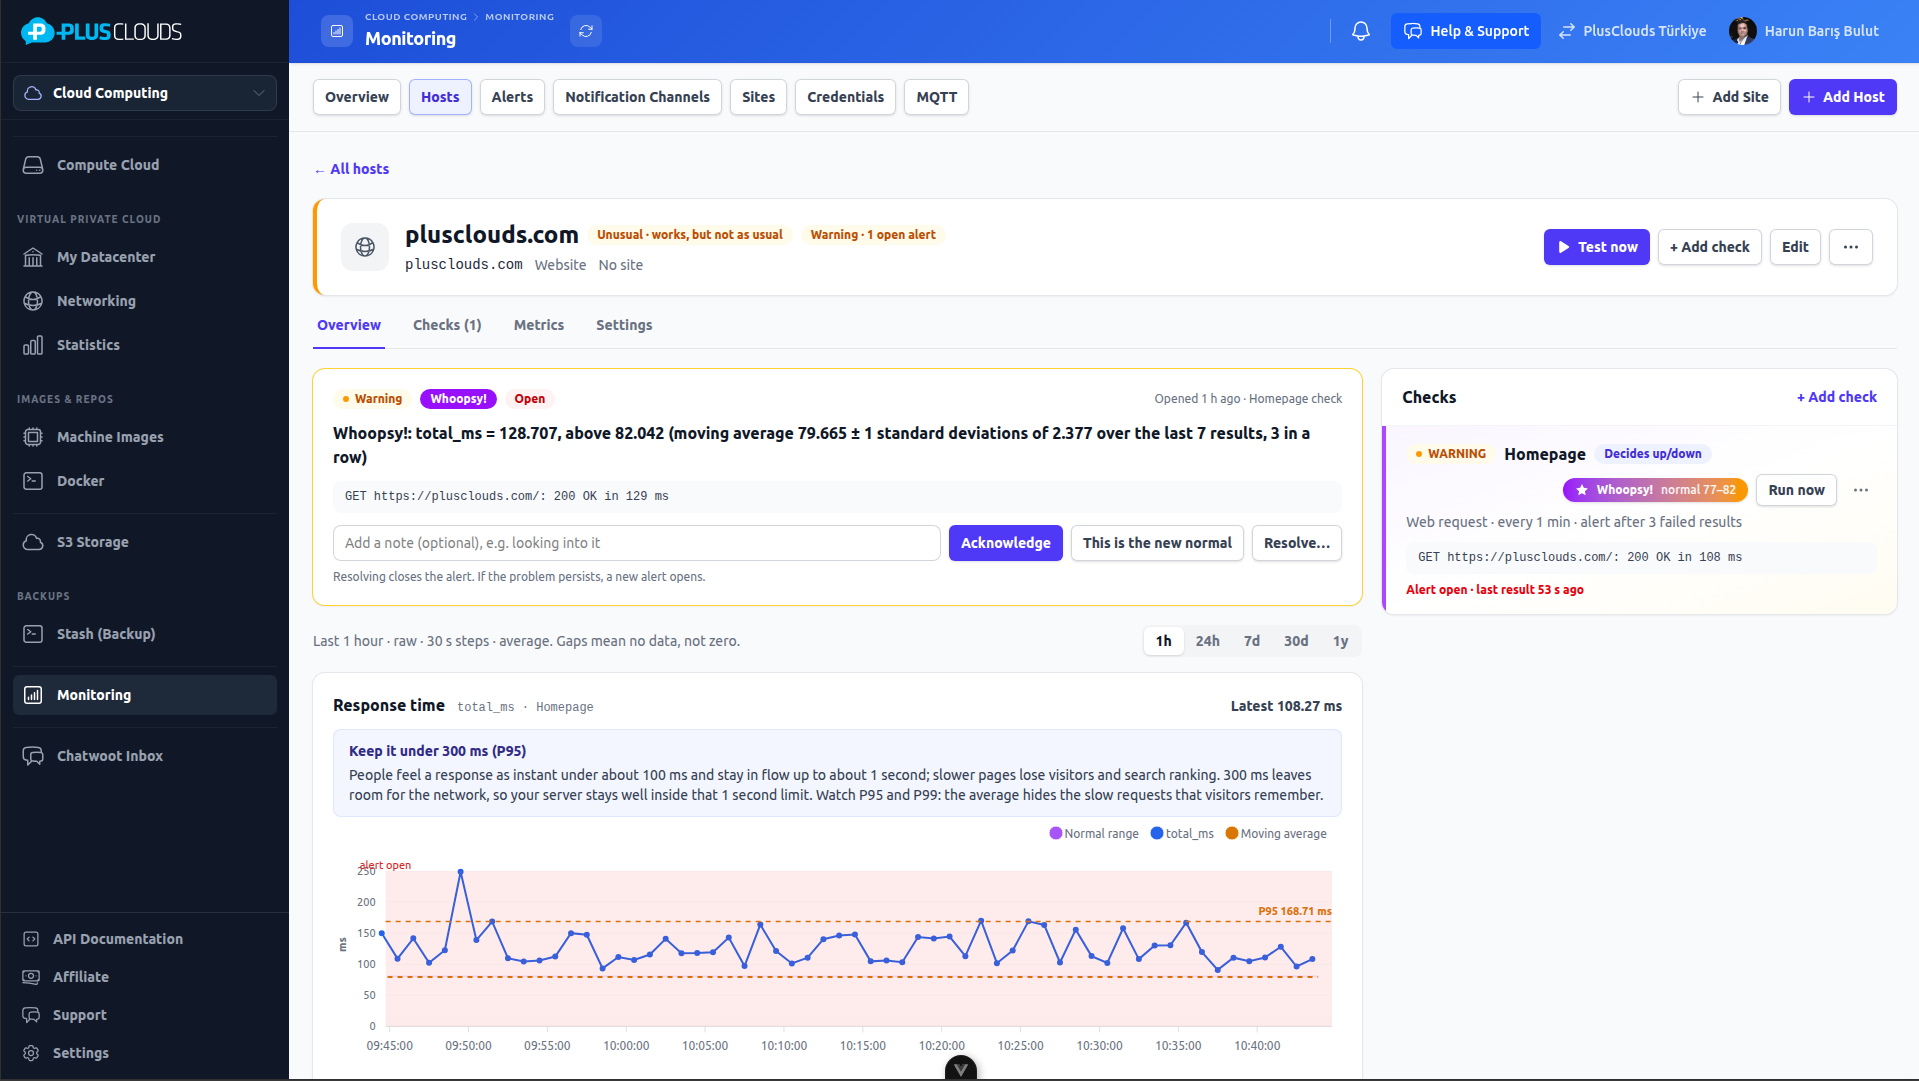Open the Notification Channels tab
This screenshot has width=1919, height=1081.
pos(637,97)
